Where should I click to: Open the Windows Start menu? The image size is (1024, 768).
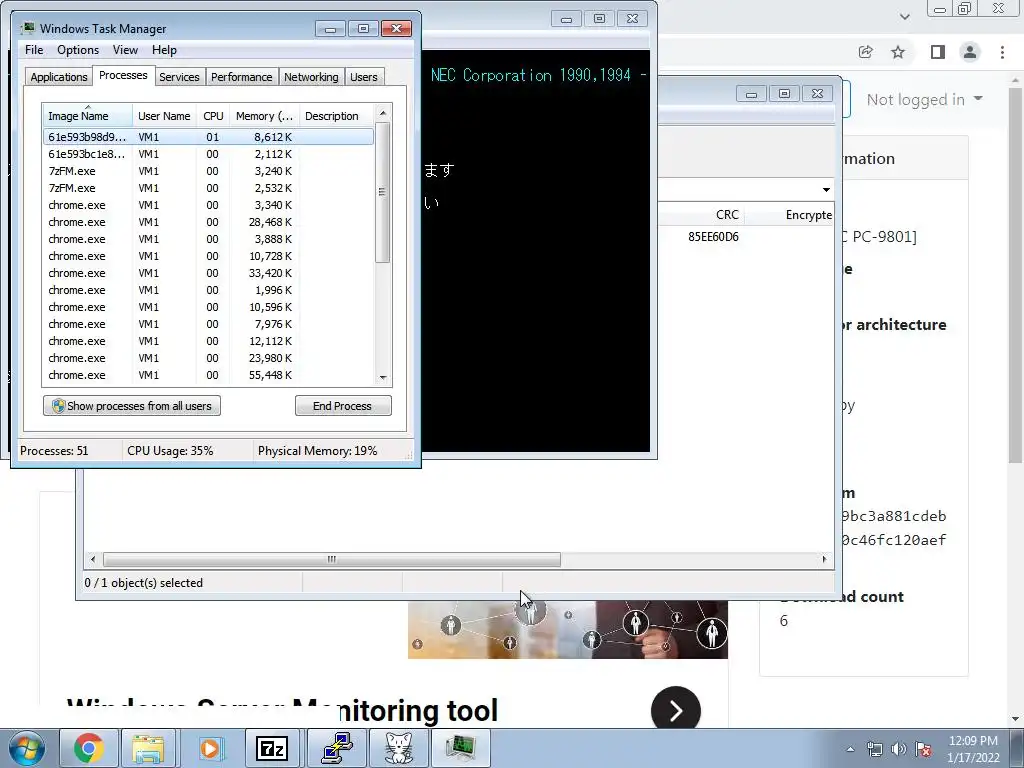(27, 748)
